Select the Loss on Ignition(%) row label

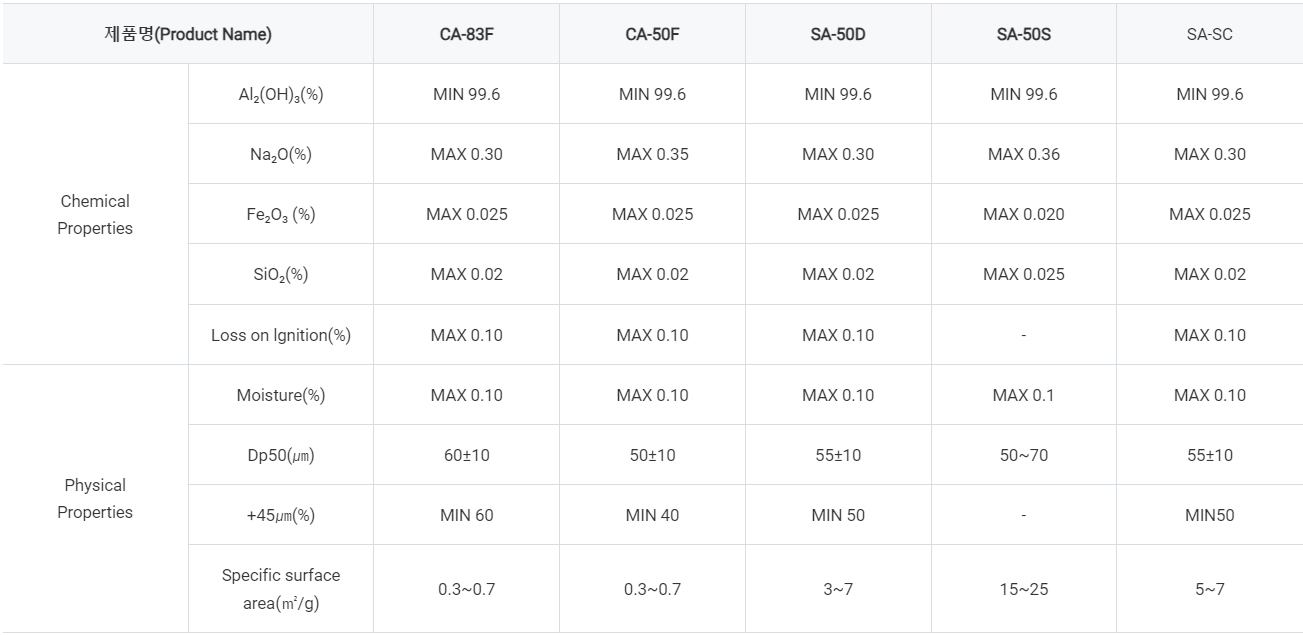(281, 335)
